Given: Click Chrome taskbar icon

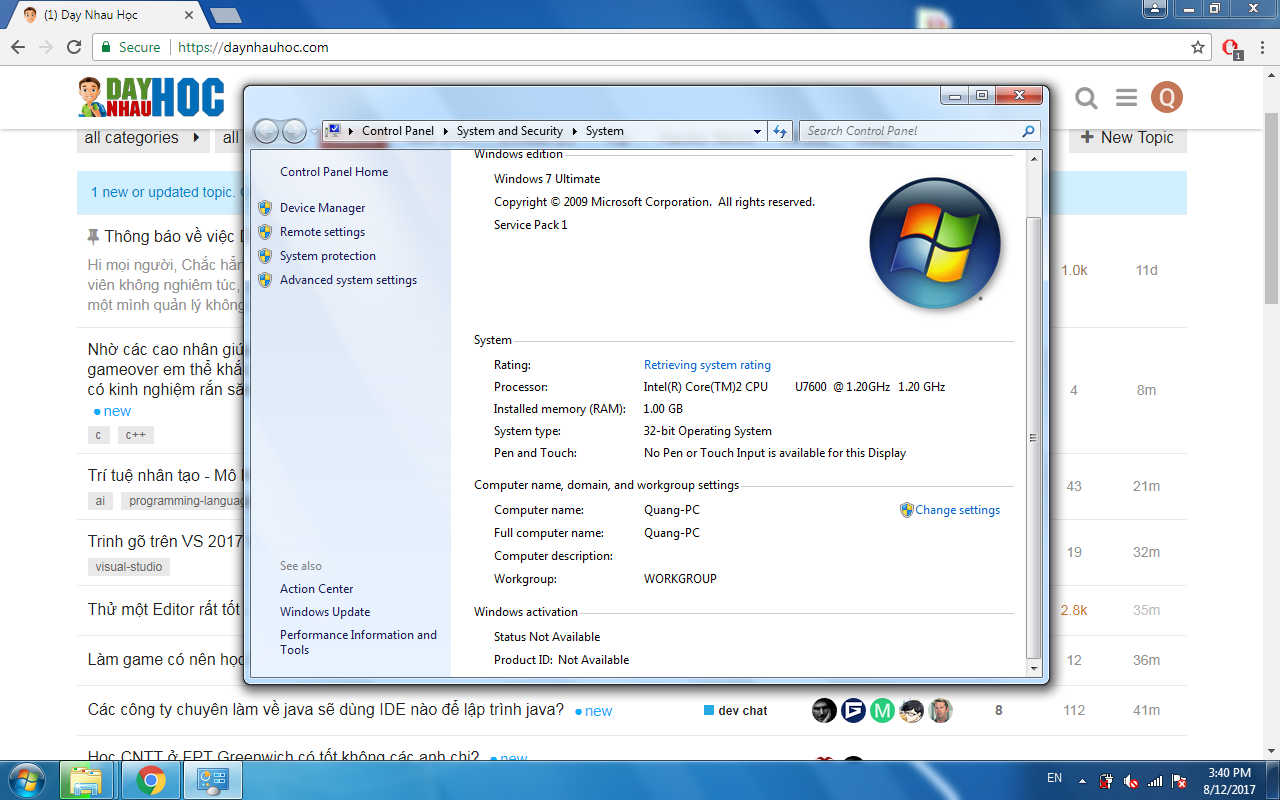Looking at the screenshot, I should (151, 781).
